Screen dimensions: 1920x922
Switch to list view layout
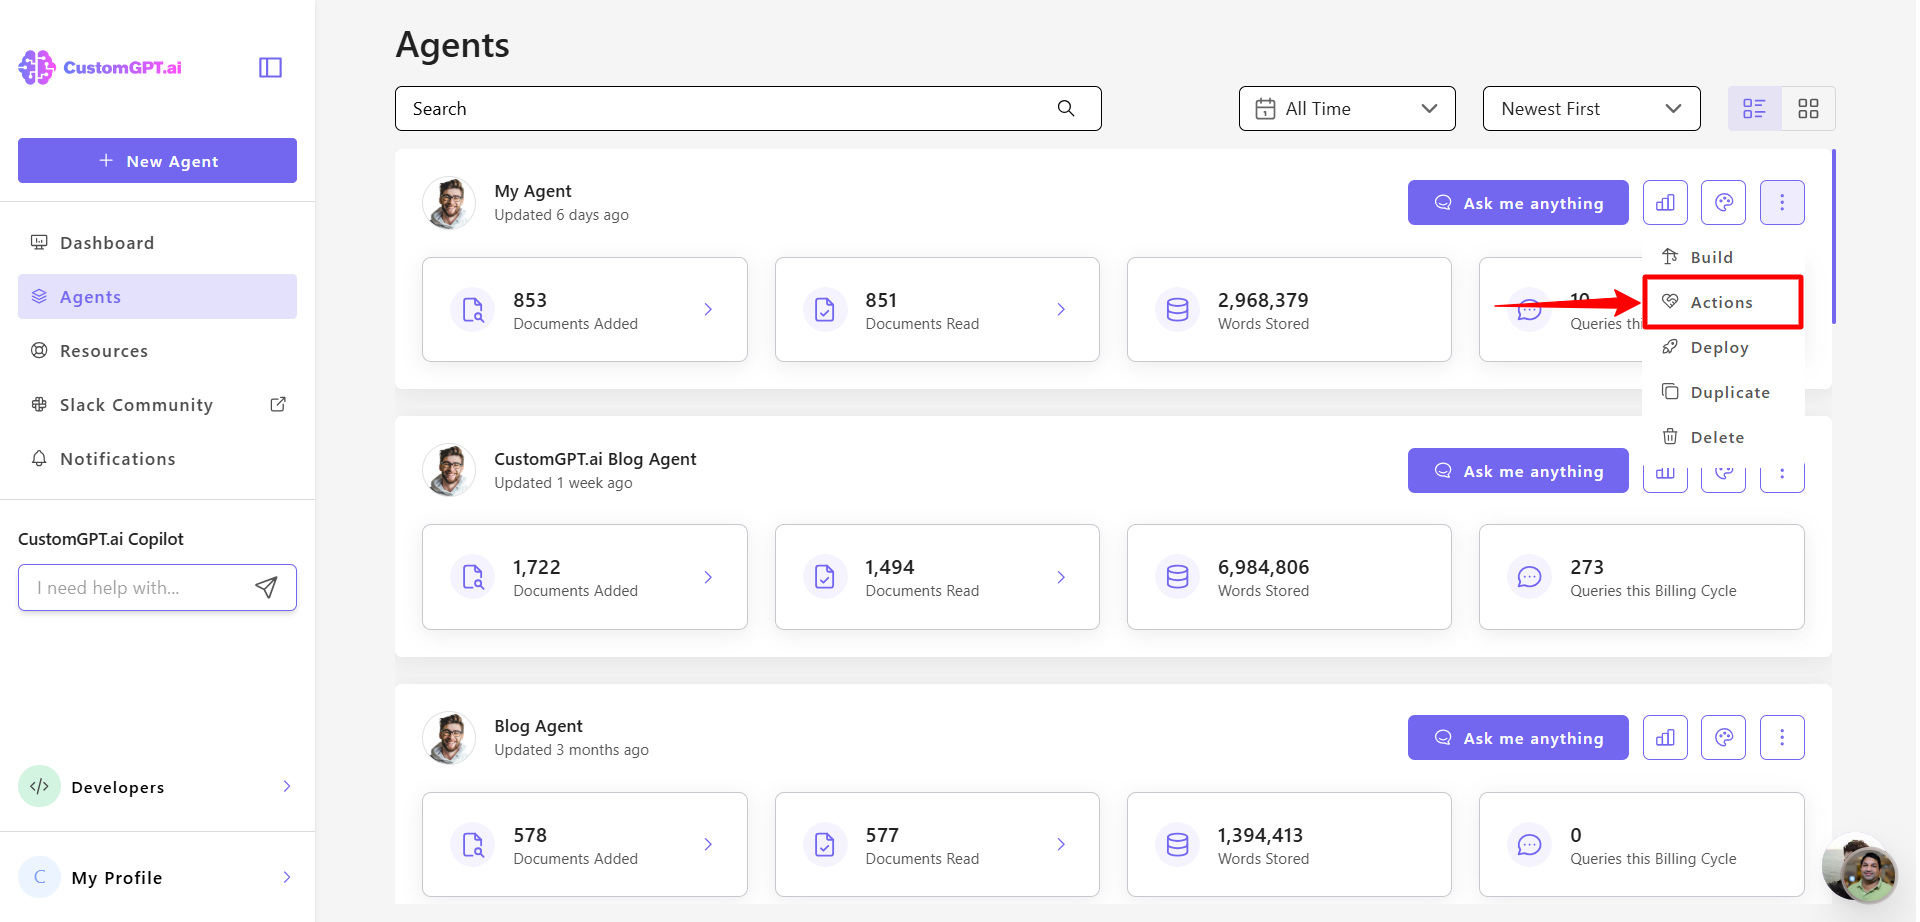[1754, 108]
